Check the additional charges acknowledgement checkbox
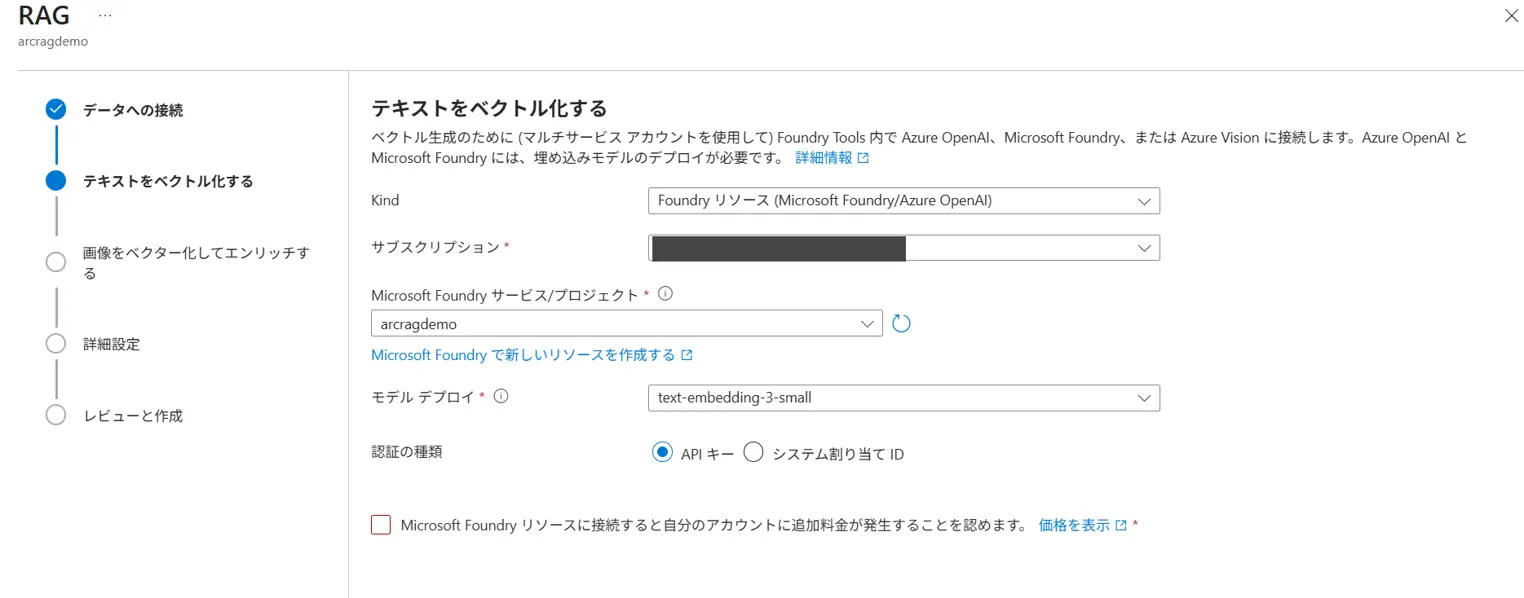Viewport: 1524px width, 598px height. [x=381, y=525]
